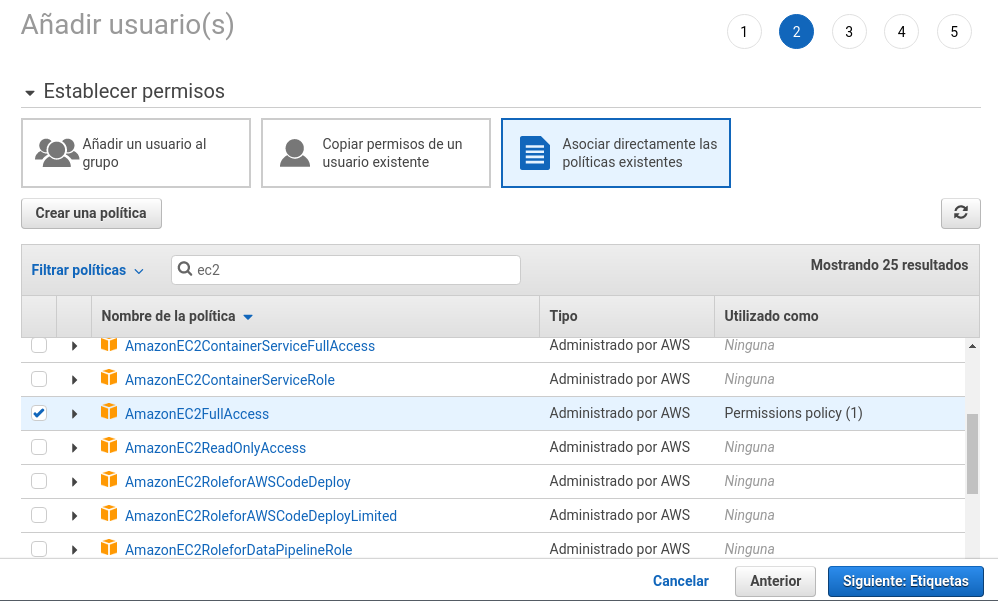Open the AmazonEC2ContainerServiceRole policy link
The height and width of the screenshot is (601, 998).
(230, 380)
